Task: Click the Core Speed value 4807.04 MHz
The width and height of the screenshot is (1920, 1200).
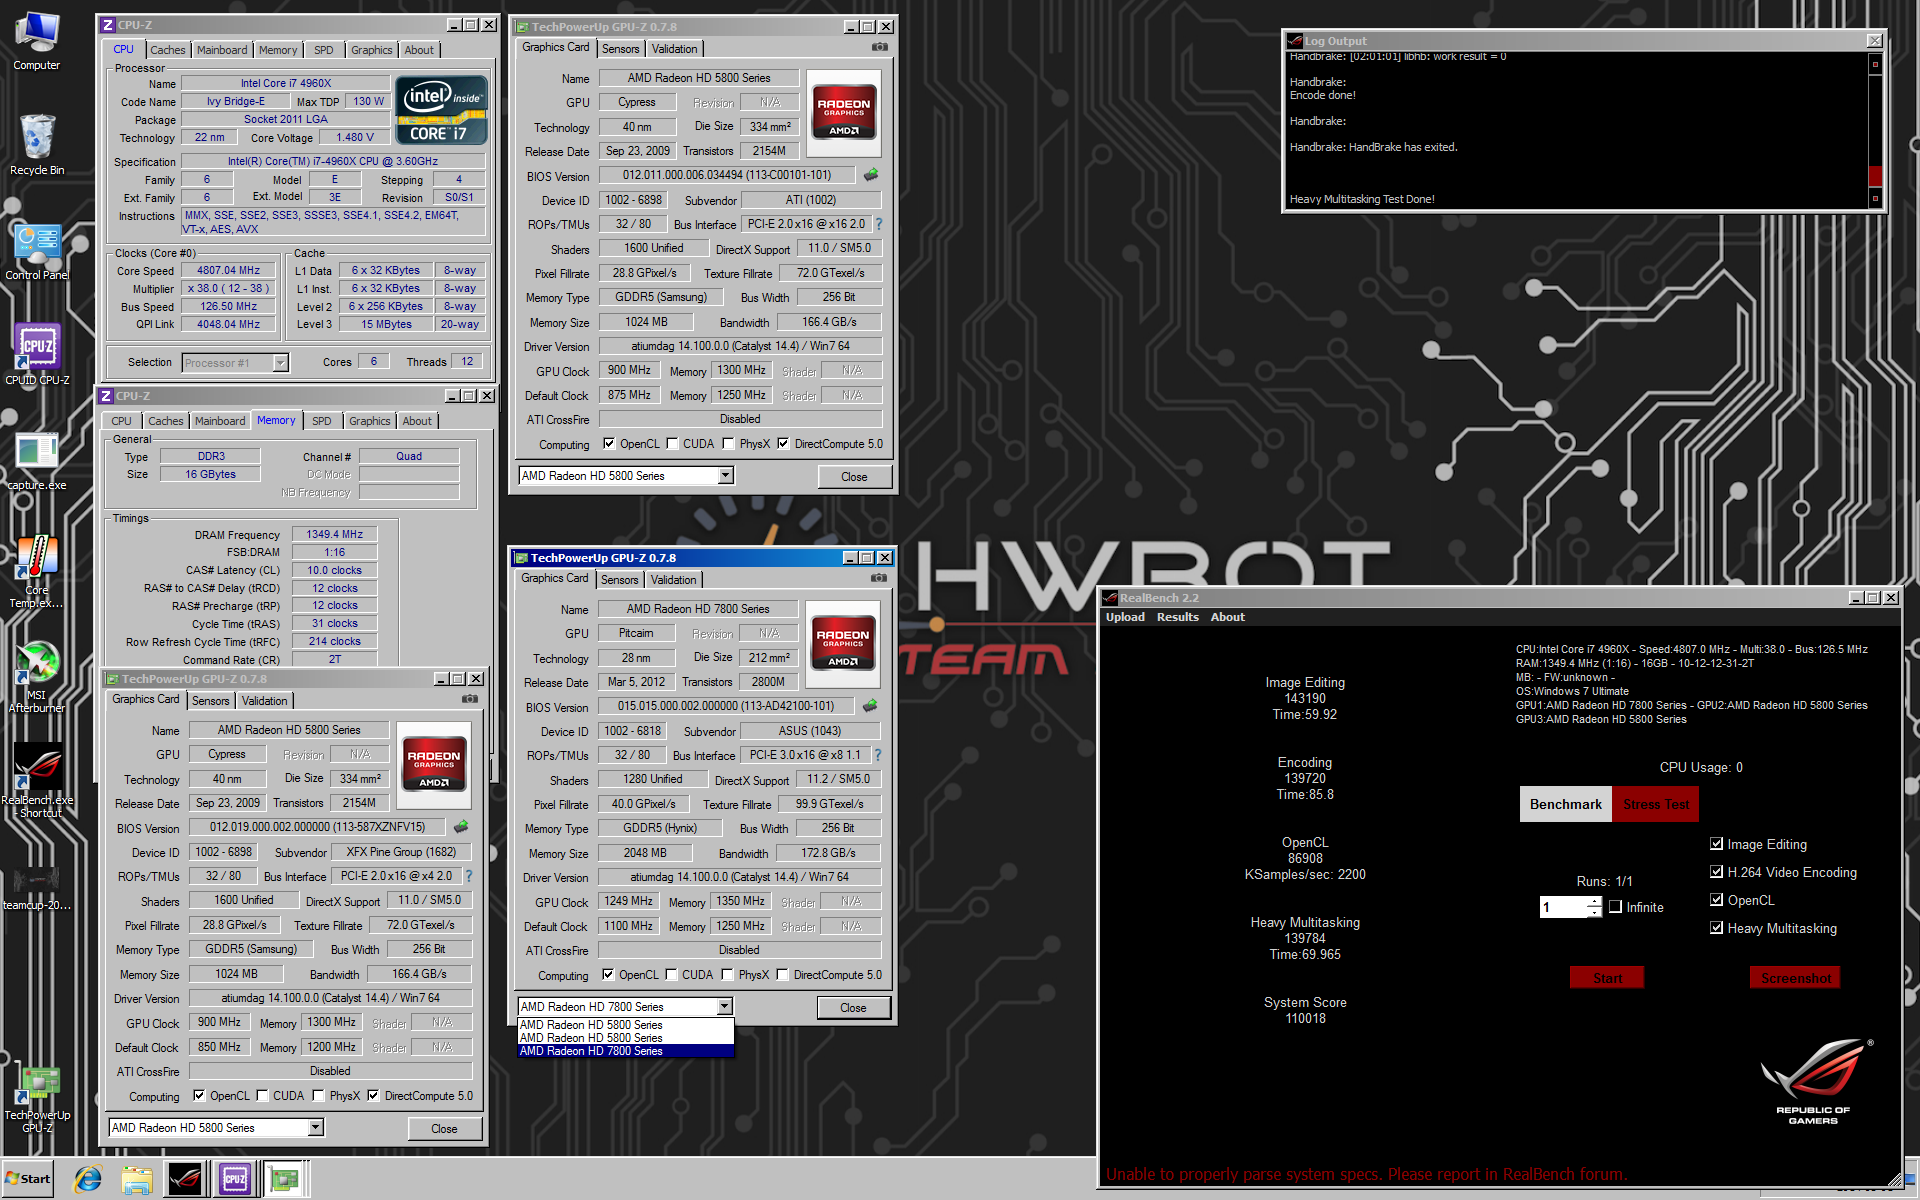Action: 229,270
